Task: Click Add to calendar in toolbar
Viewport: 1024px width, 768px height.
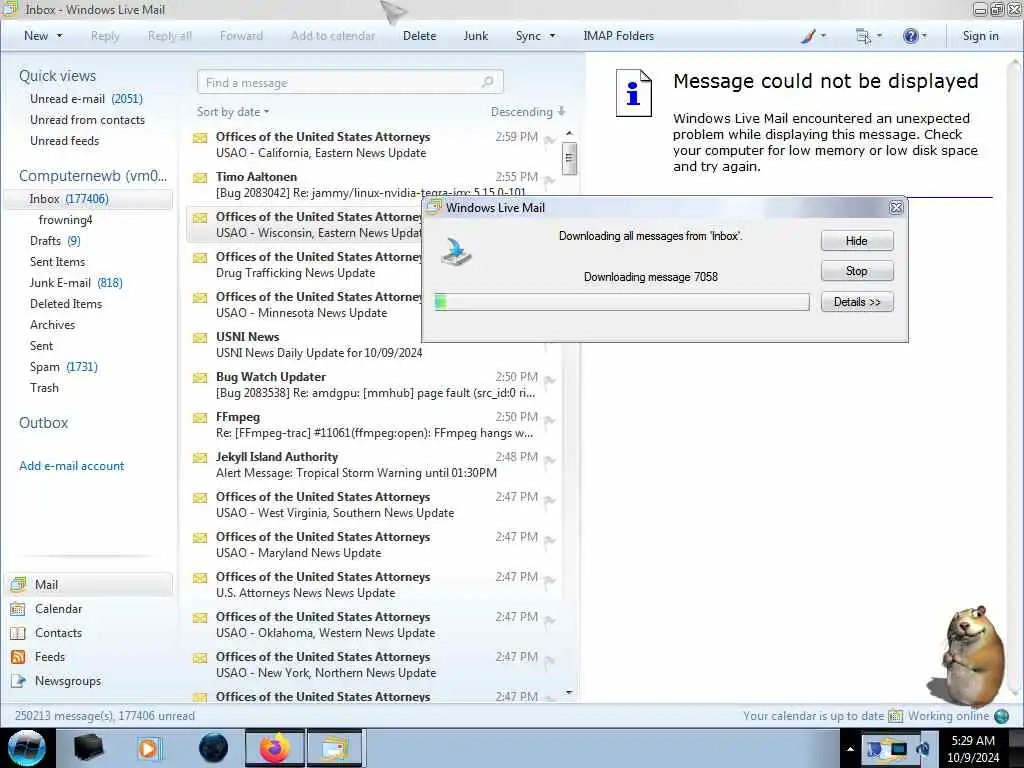Action: [x=333, y=36]
